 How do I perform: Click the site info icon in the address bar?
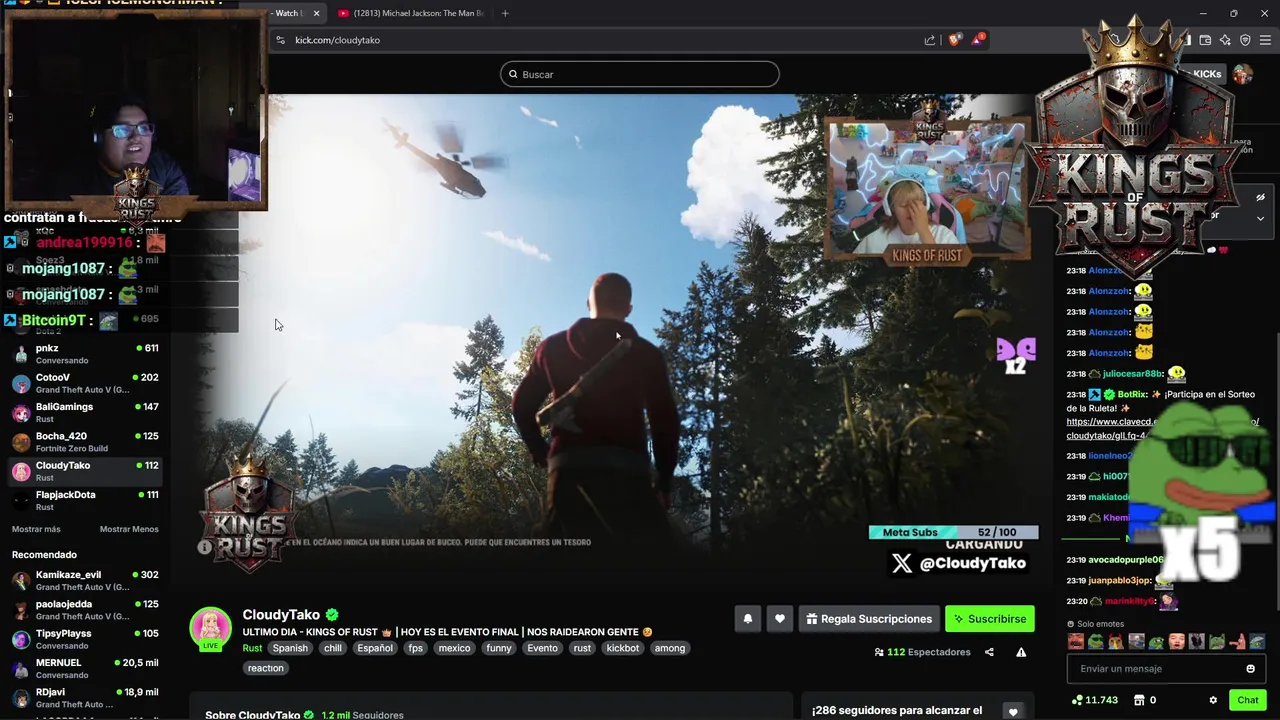(x=280, y=40)
